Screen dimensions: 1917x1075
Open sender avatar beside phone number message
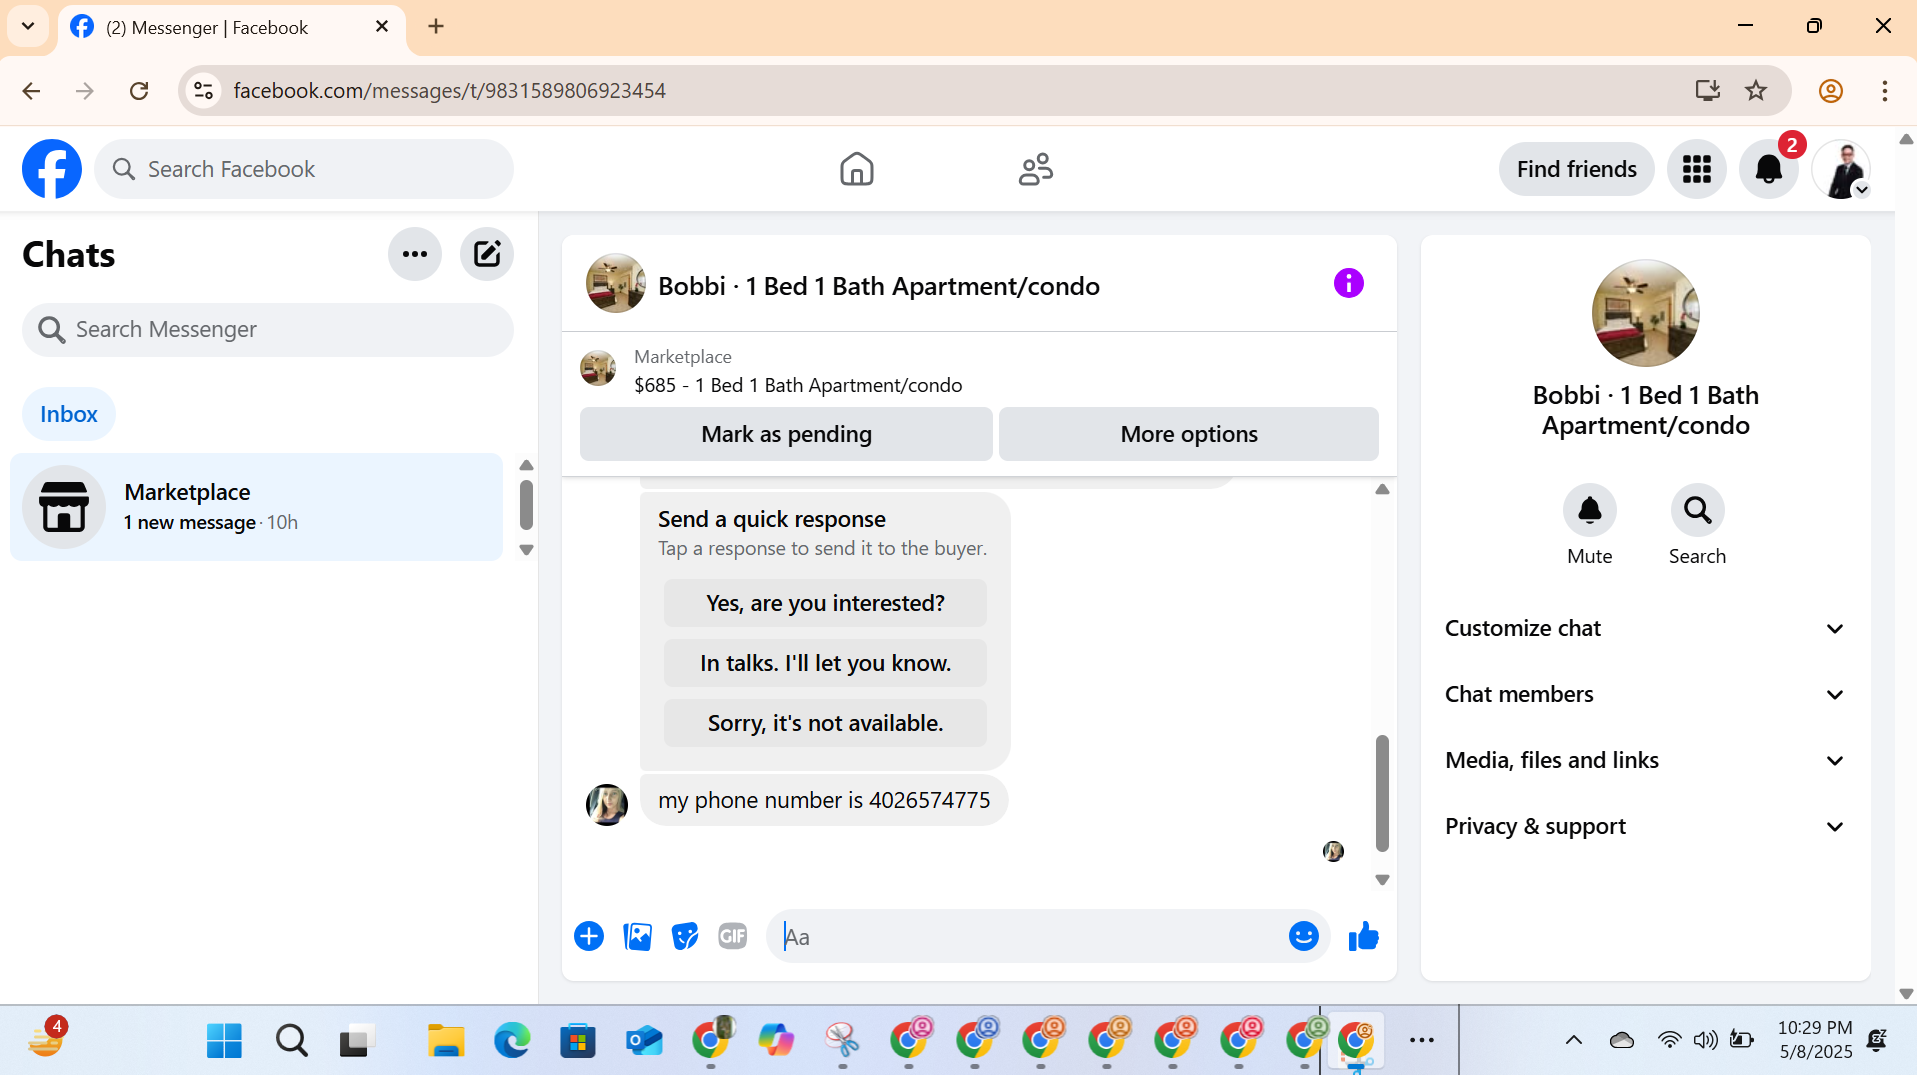(x=606, y=804)
